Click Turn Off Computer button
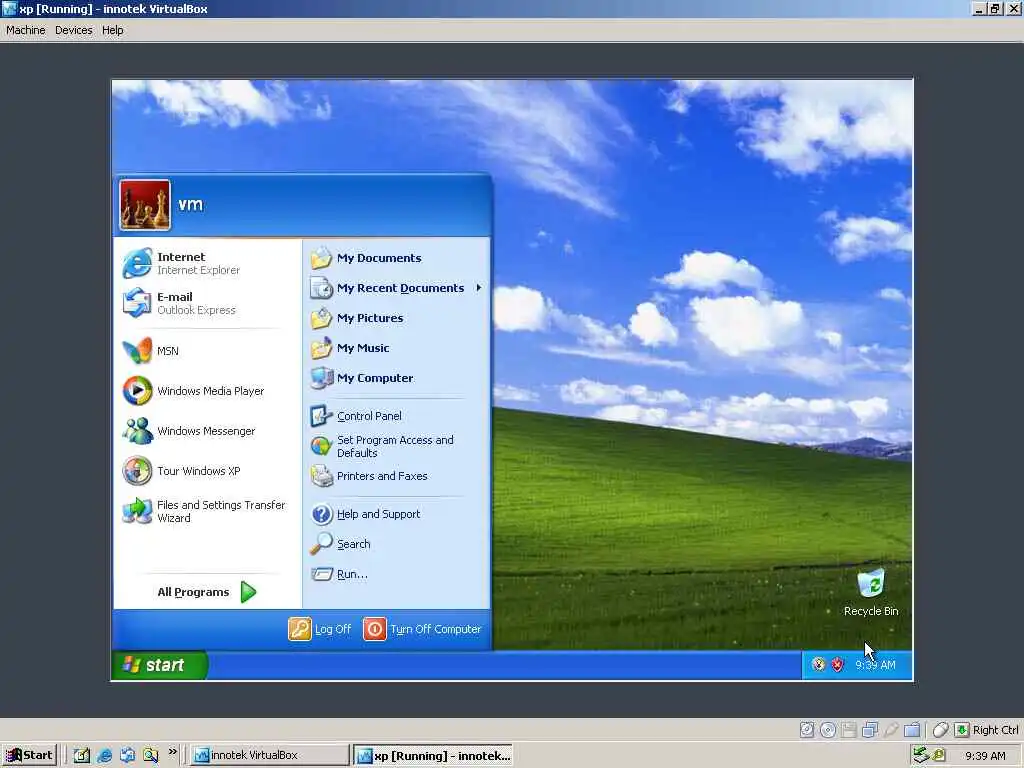Viewport: 1024px width, 768px height. [422, 629]
